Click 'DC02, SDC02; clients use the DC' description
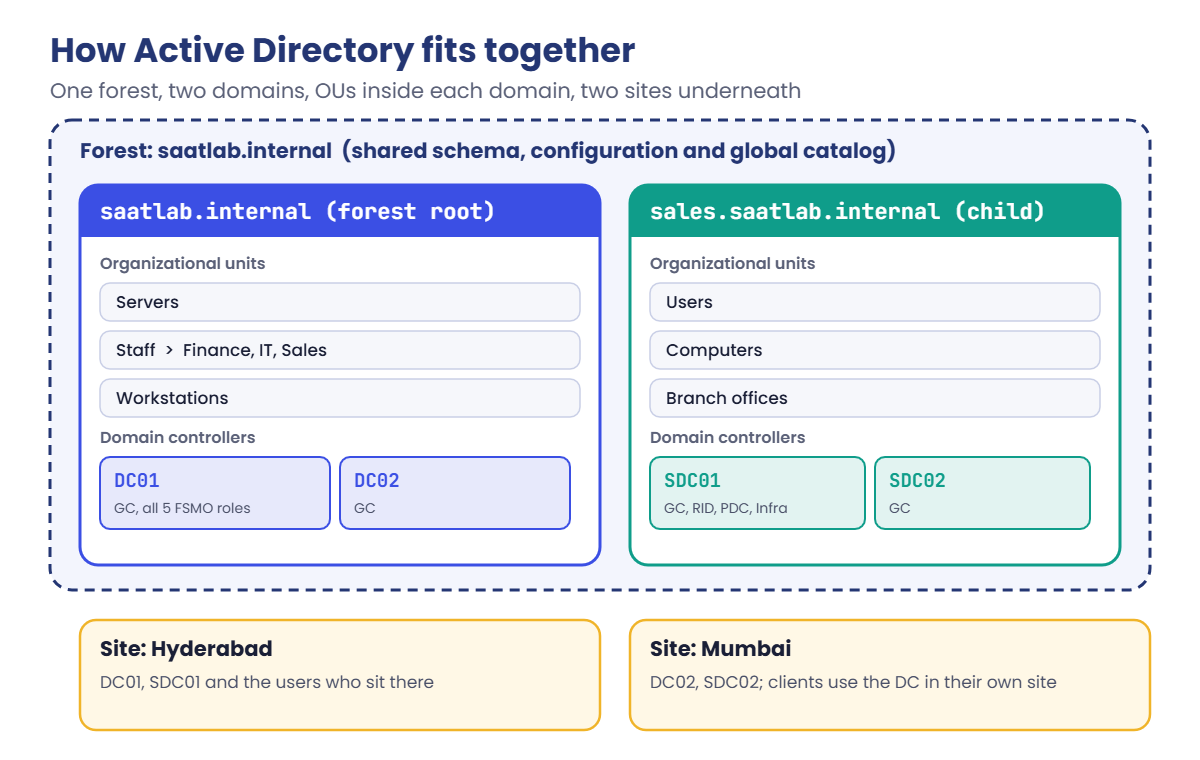The width and height of the screenshot is (1200, 760). 853,683
